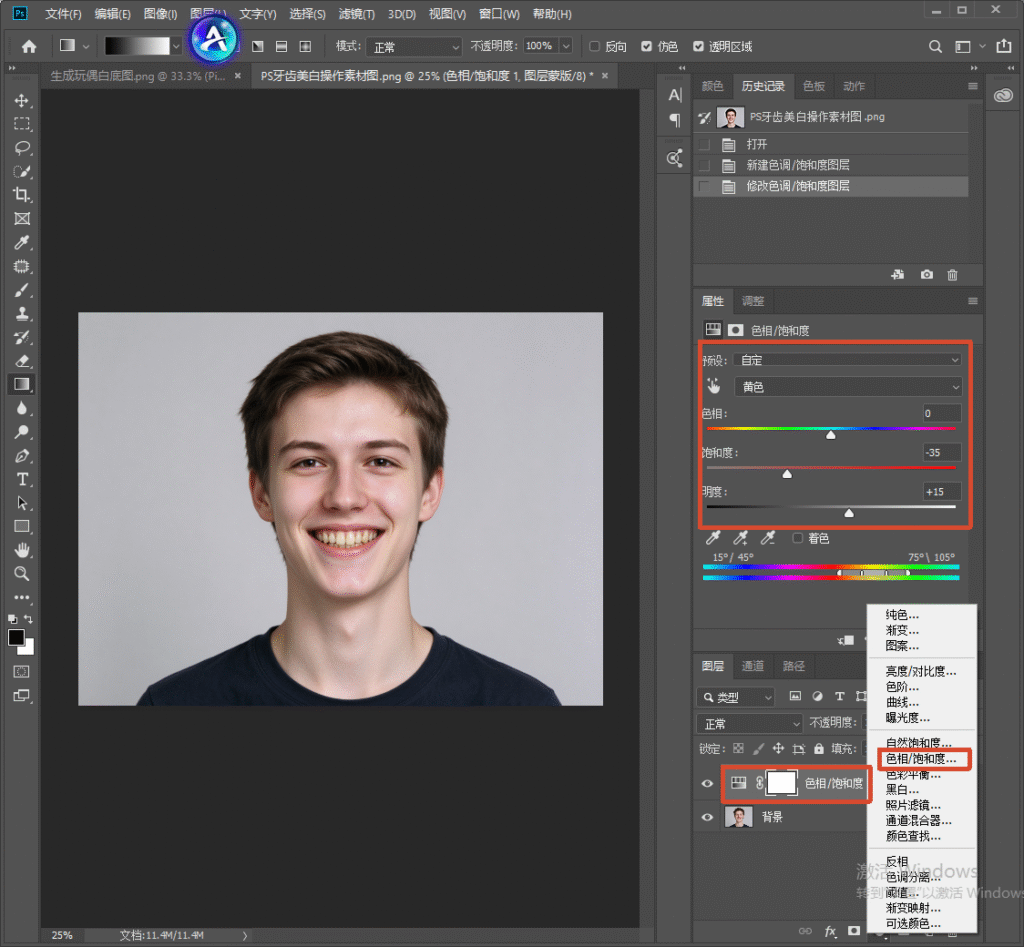Viewport: 1024px width, 947px height.
Task: Select the Hand tool
Action: (x=22, y=550)
